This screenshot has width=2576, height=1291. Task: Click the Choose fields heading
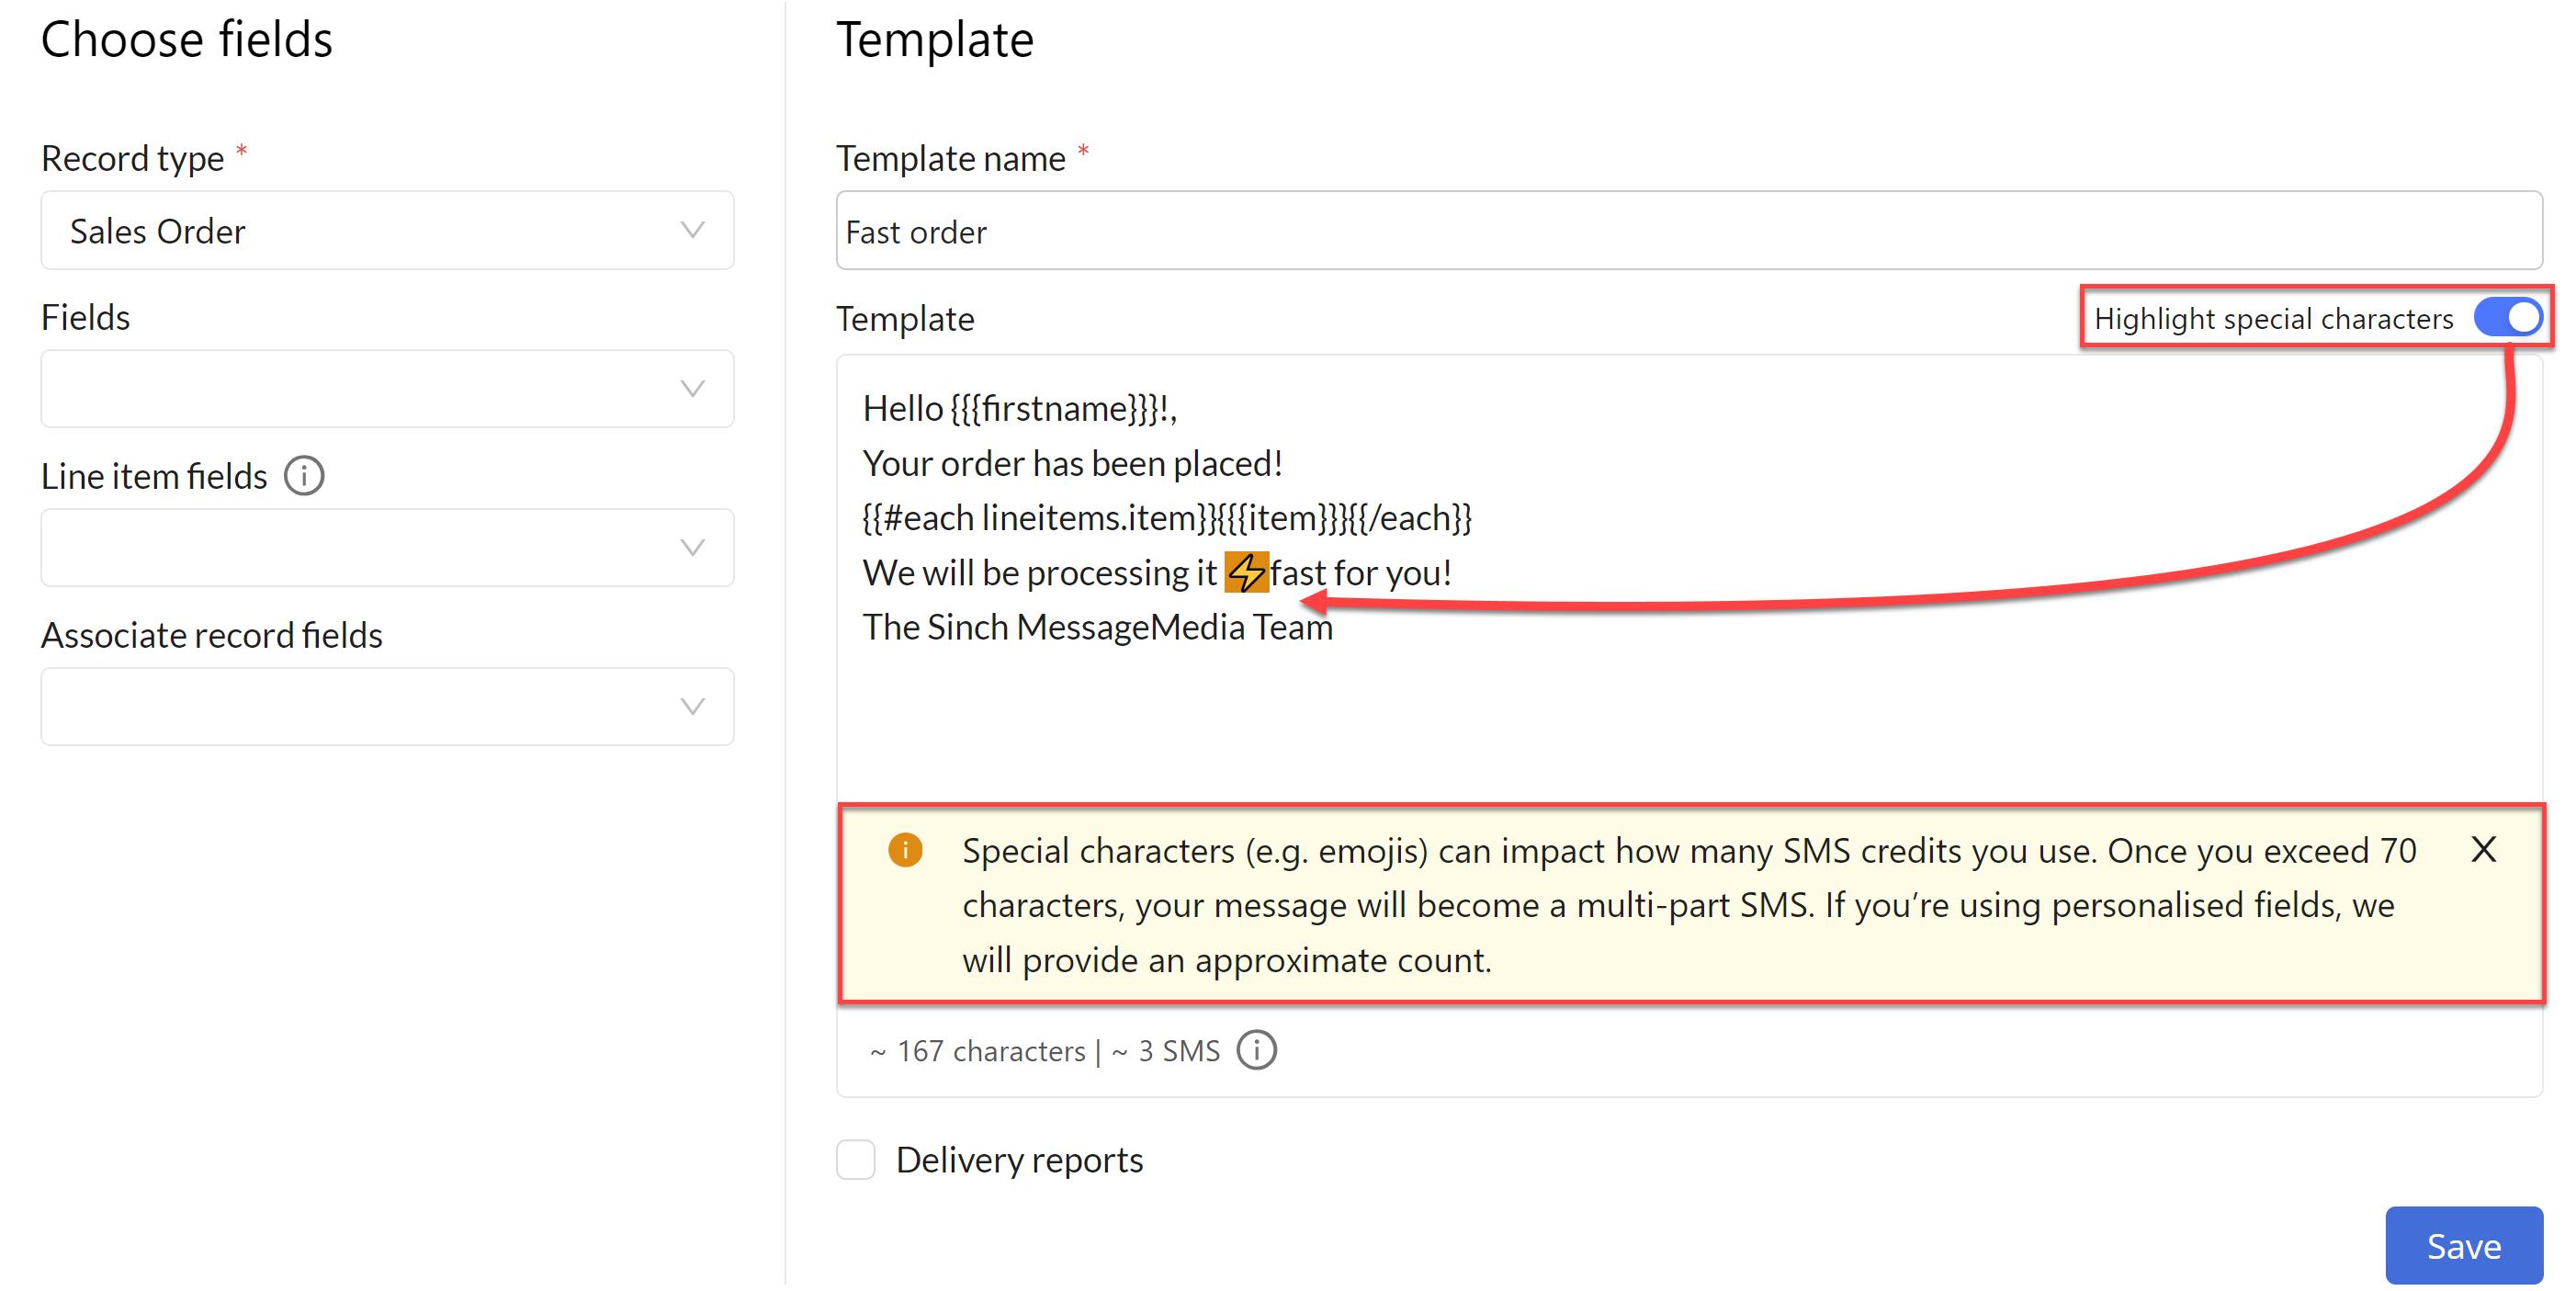pos(186,40)
